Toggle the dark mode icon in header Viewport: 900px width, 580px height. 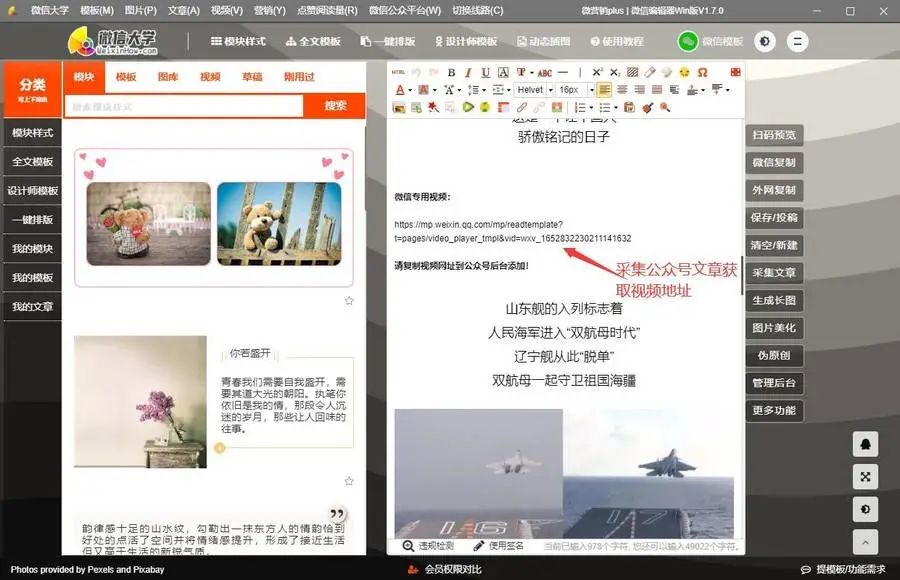(x=765, y=41)
